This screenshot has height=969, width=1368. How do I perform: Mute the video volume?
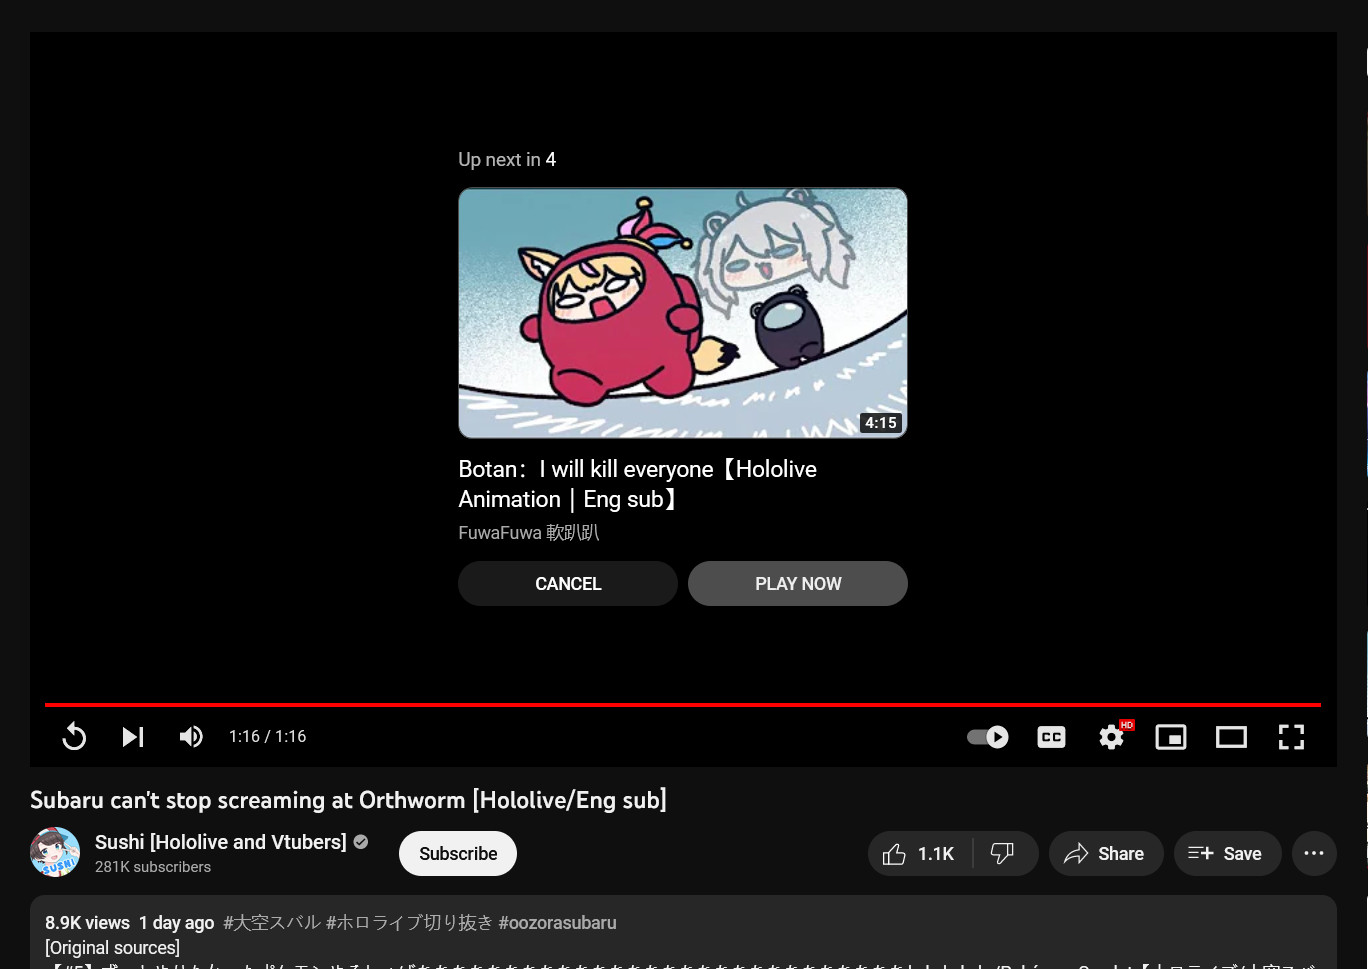click(x=191, y=737)
